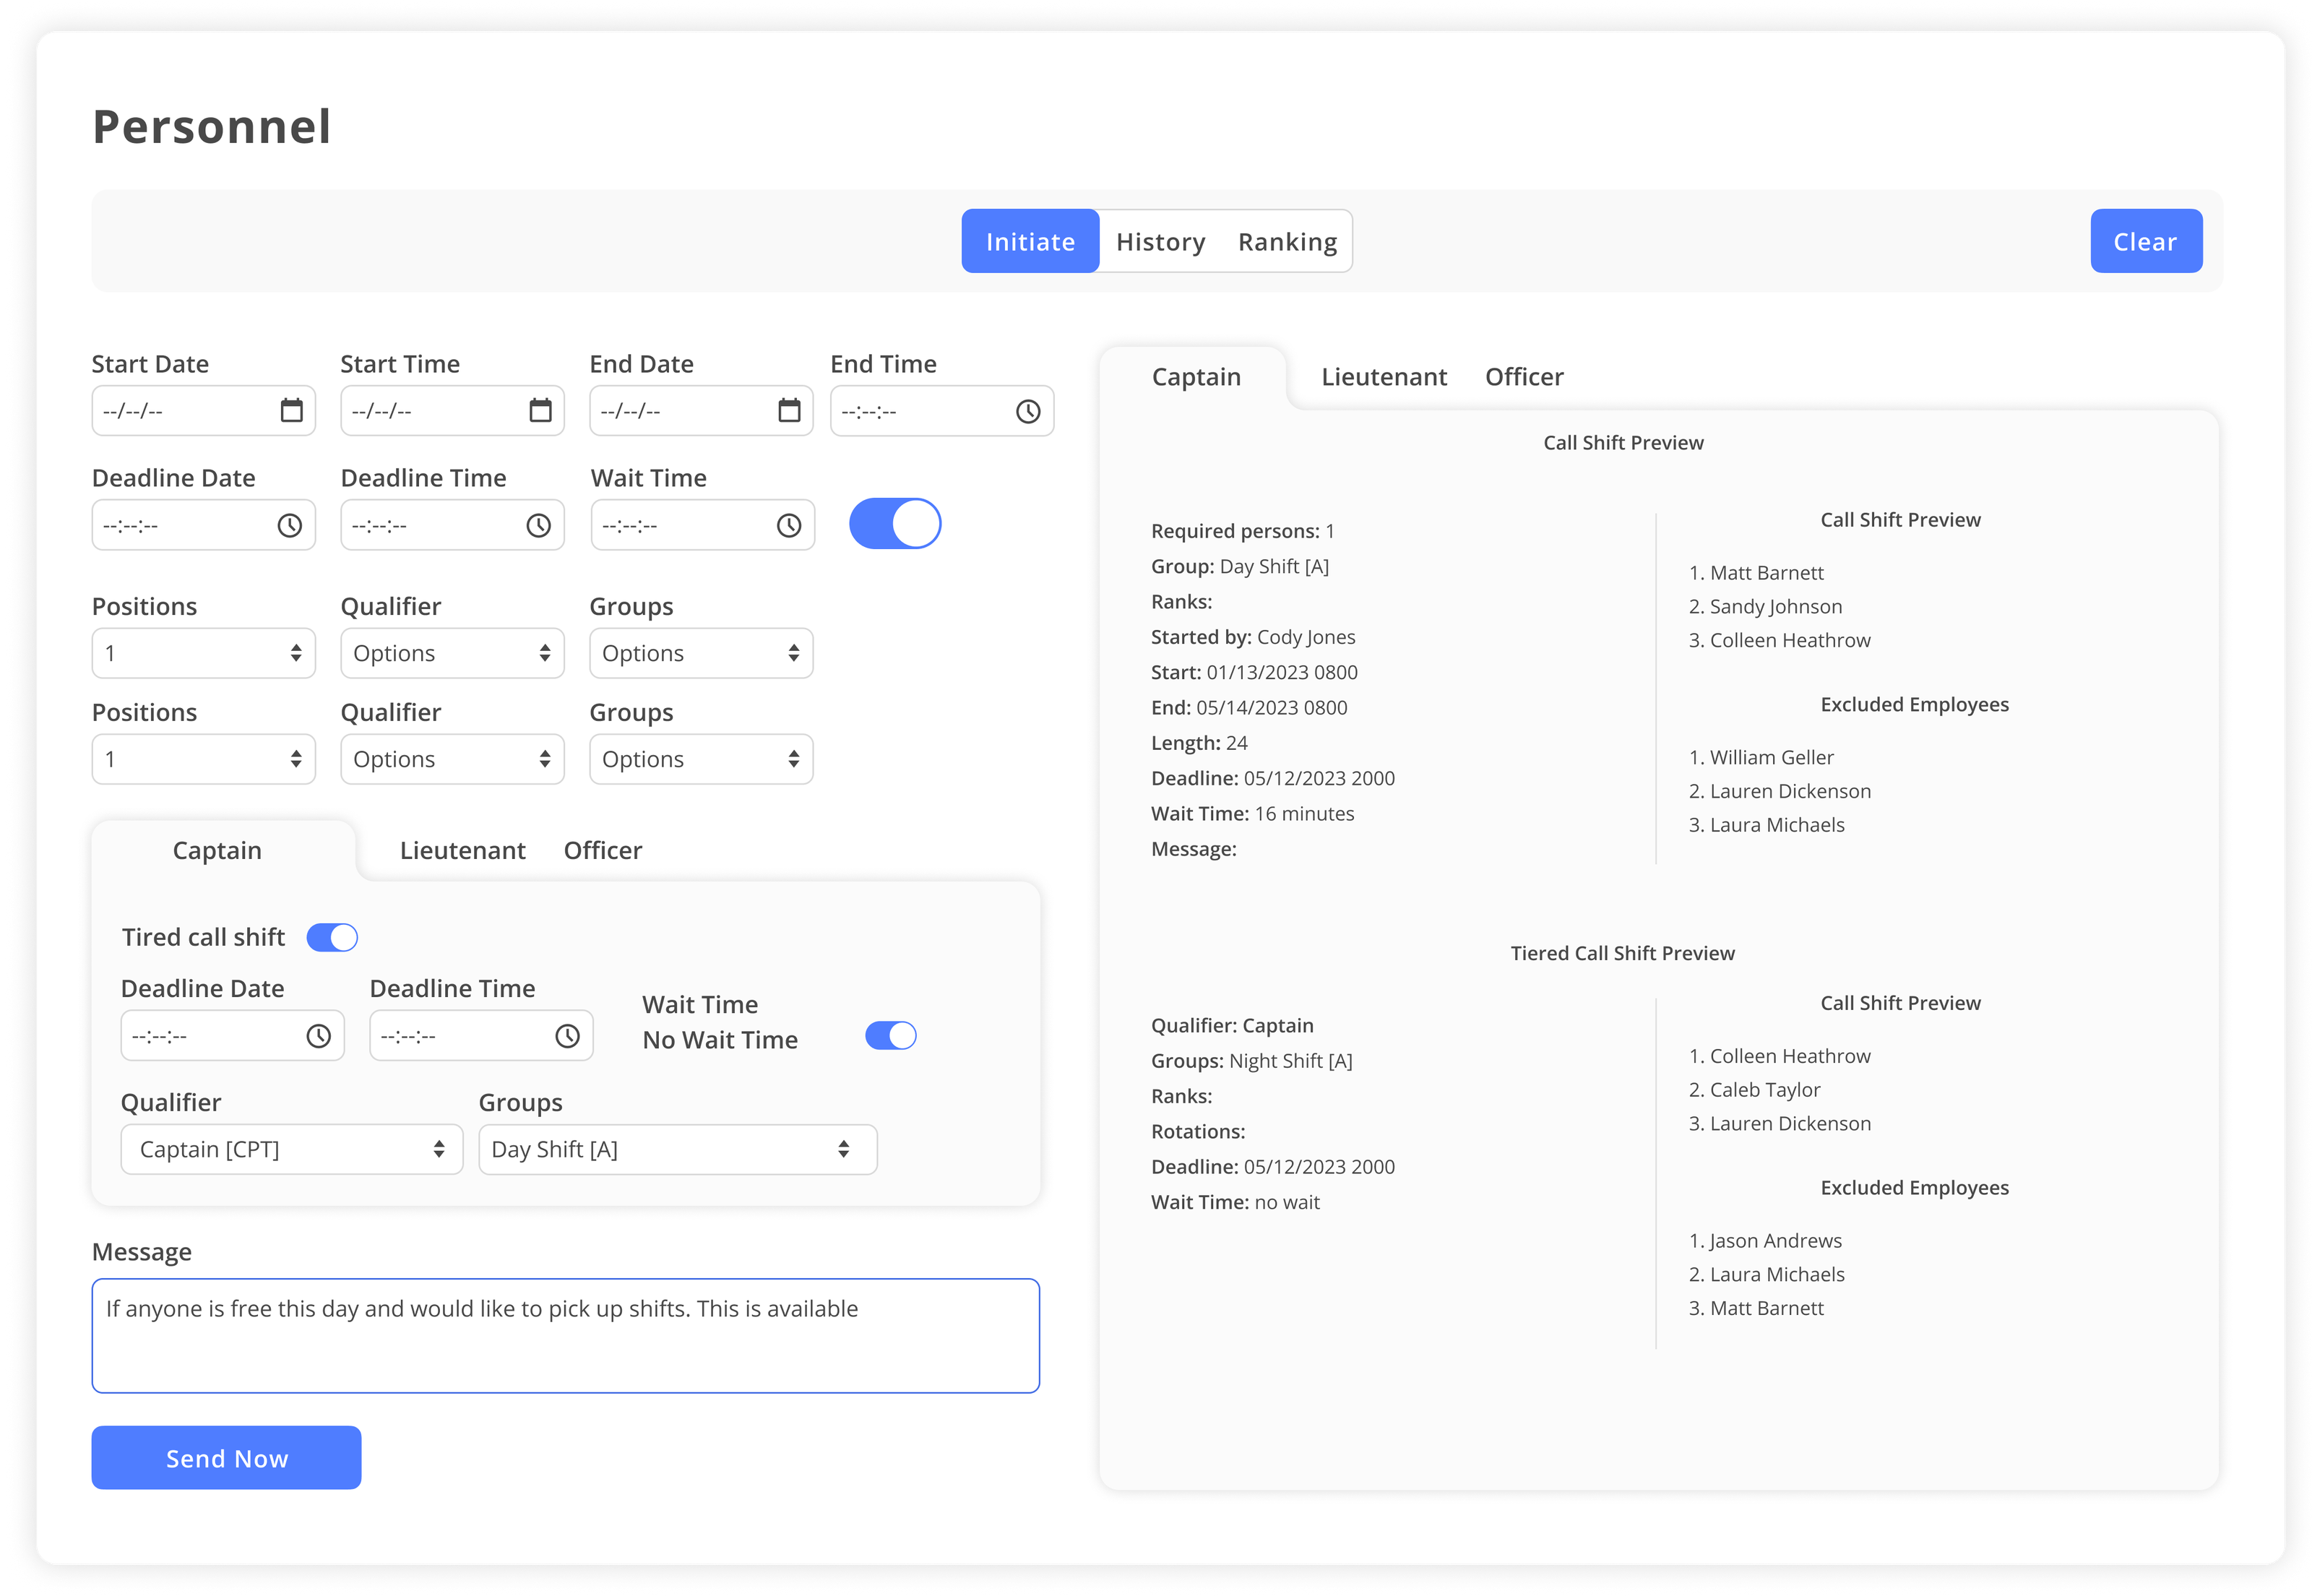2312x1596 pixels.
Task: Open the Lieutenant tab in the preview panel
Action: click(1383, 376)
